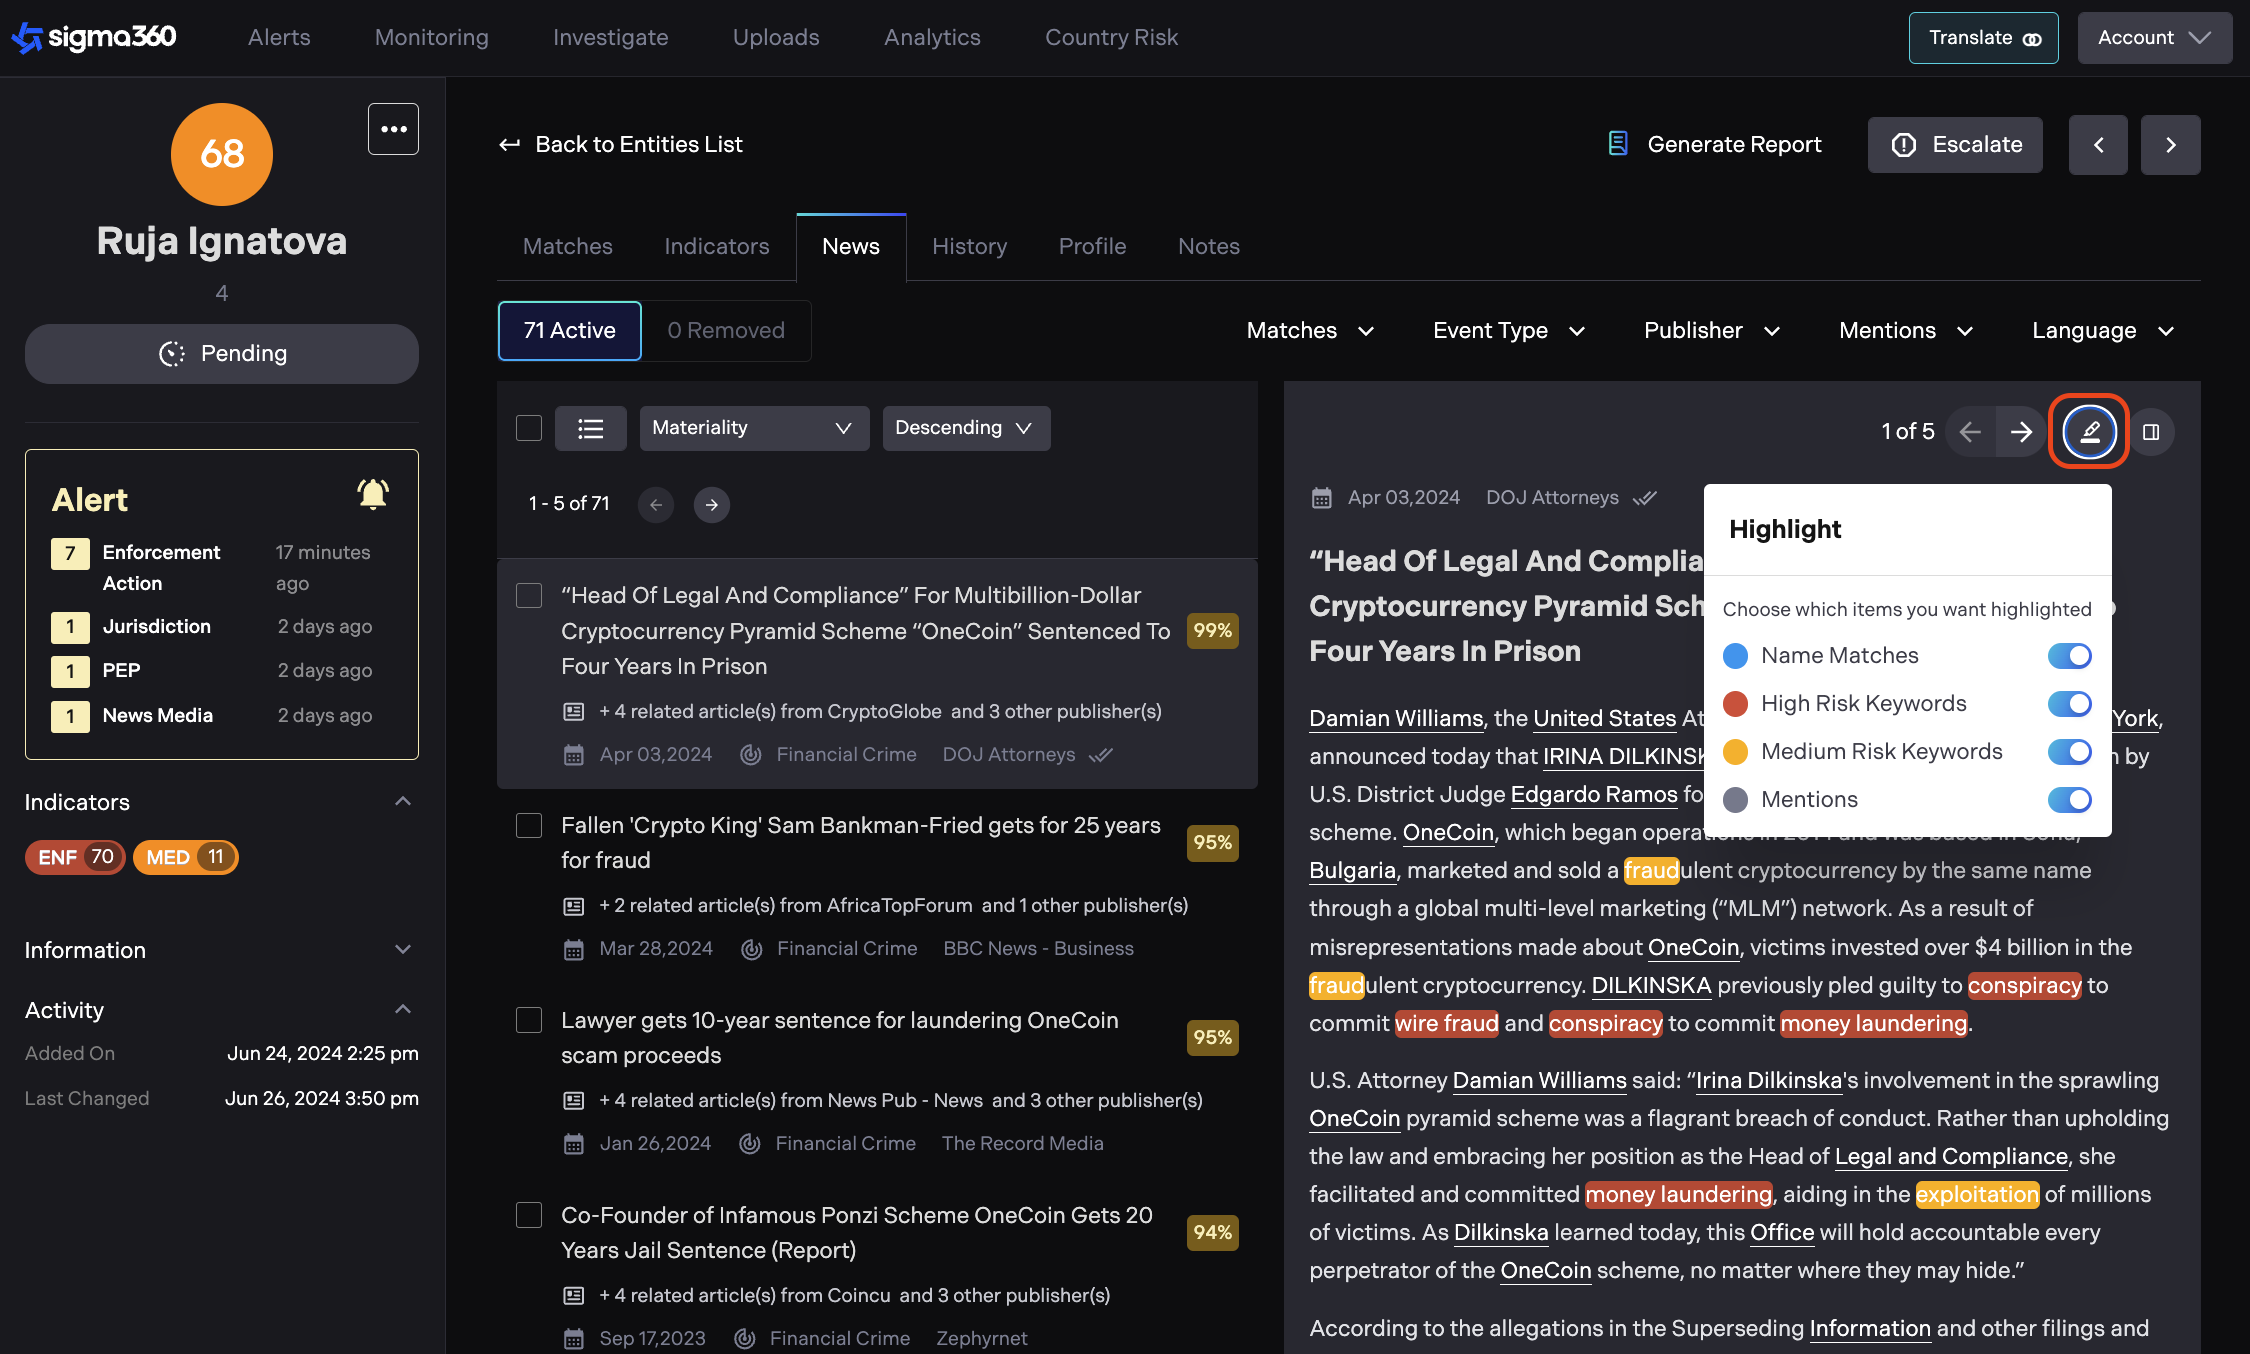Click the High Risk Keywords red swatch
Screen dimensions: 2250x1354
pyautogui.click(x=1735, y=704)
